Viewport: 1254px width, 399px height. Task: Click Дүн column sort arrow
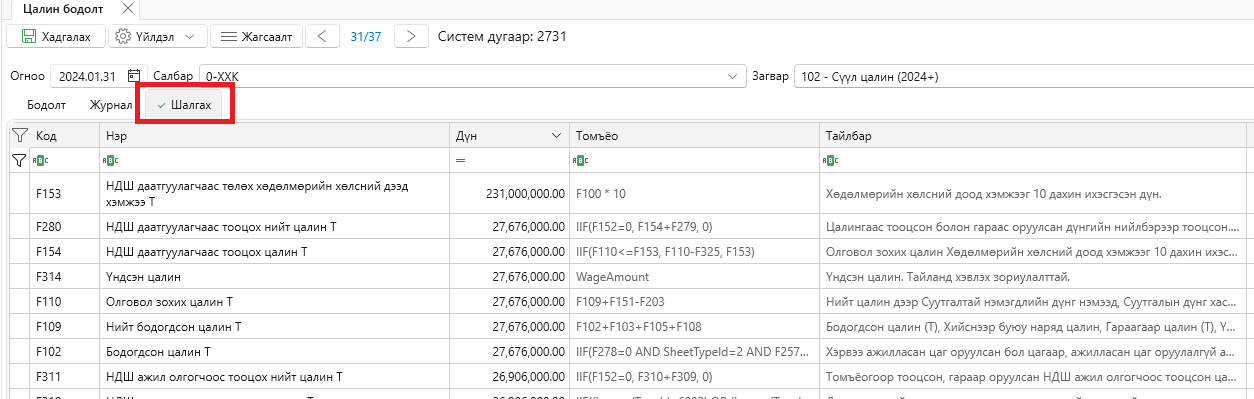click(556, 135)
